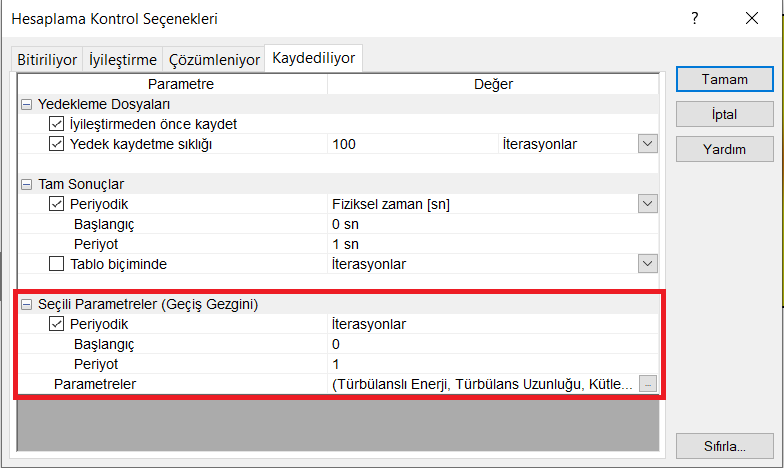
Task: Toggle İyileştirmeden önce kaydet checkbox
Action: (57, 124)
